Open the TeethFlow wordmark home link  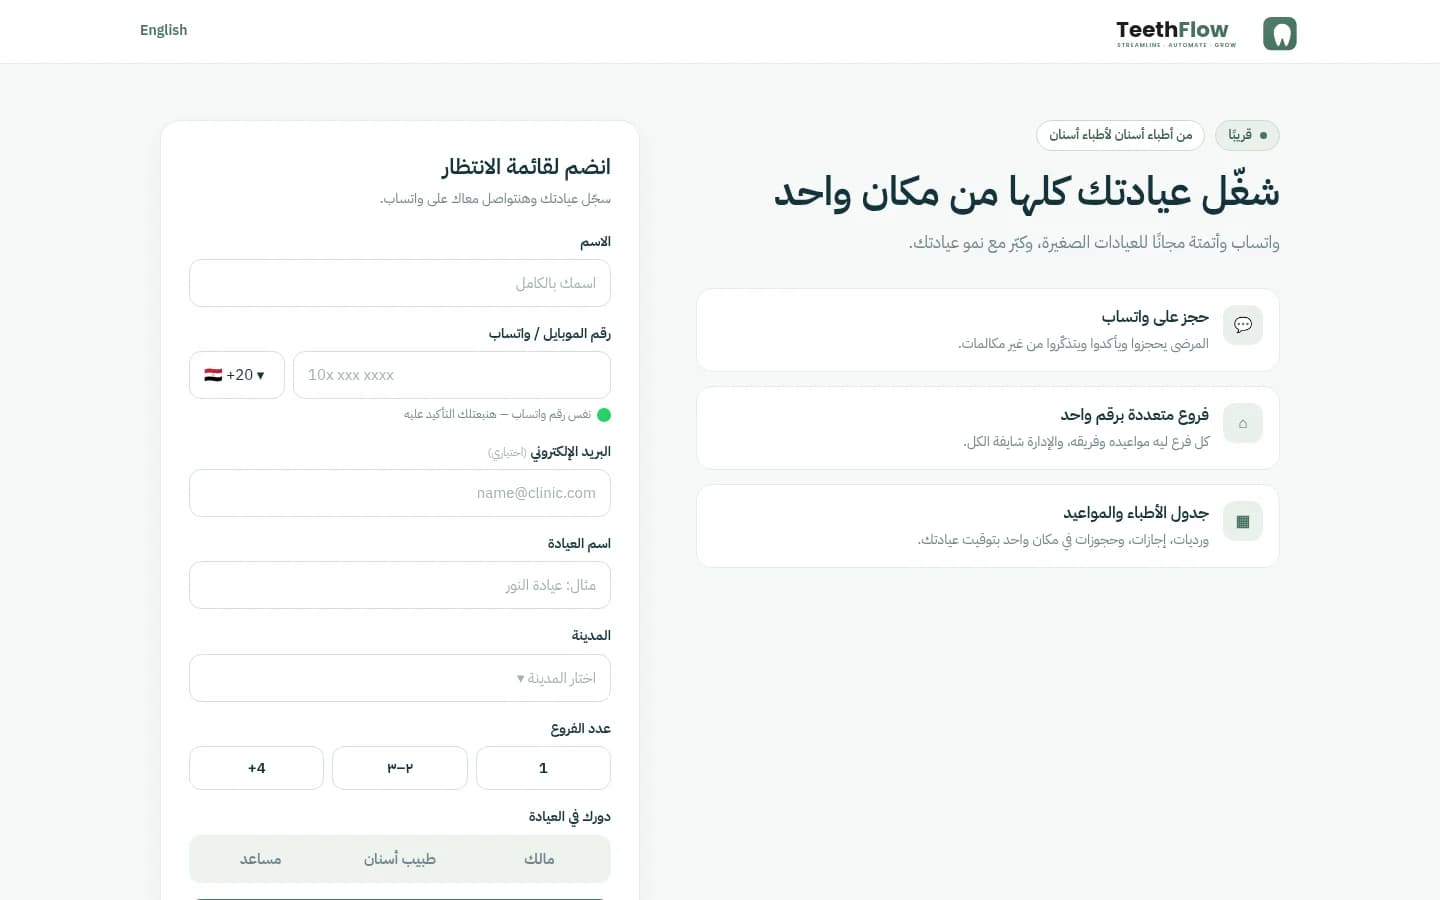[1176, 33]
